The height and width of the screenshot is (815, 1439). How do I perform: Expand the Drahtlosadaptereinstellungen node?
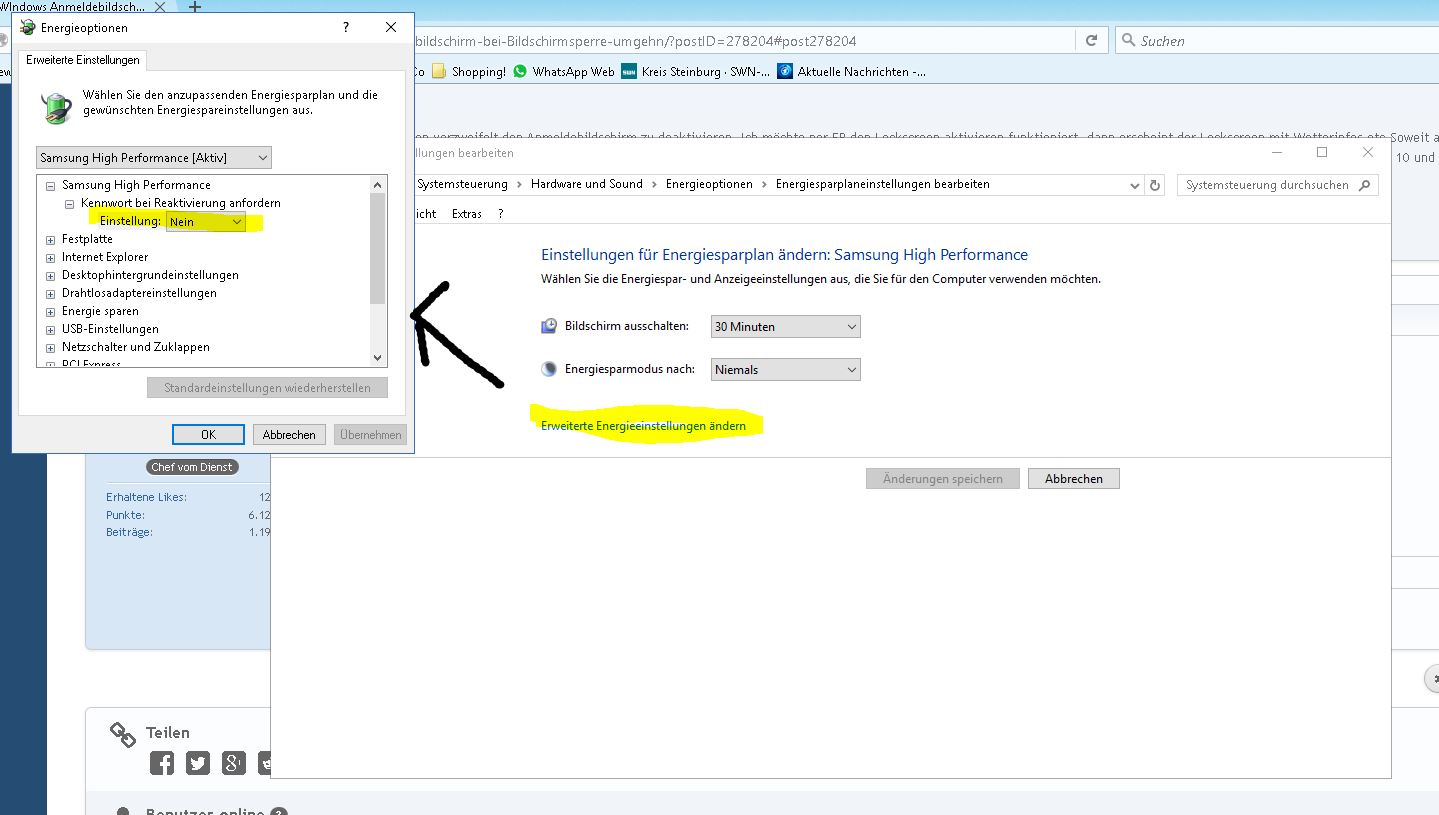click(x=51, y=293)
